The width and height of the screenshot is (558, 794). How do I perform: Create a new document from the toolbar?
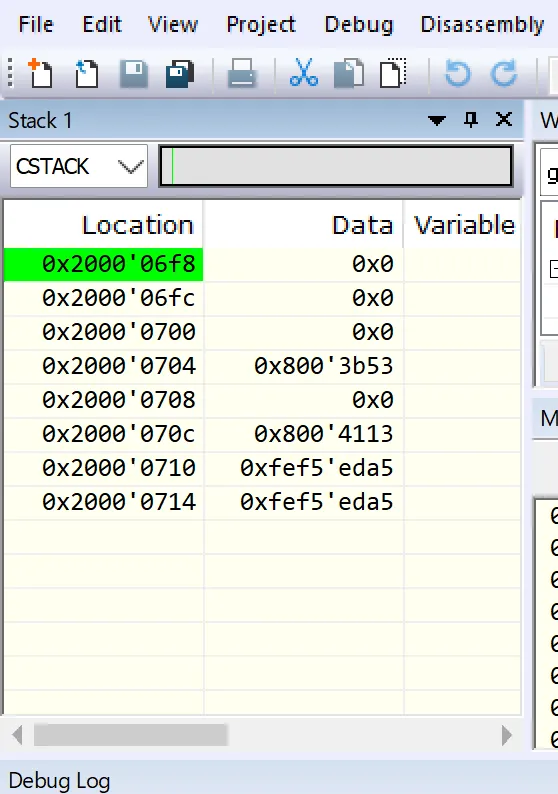[x=40, y=73]
